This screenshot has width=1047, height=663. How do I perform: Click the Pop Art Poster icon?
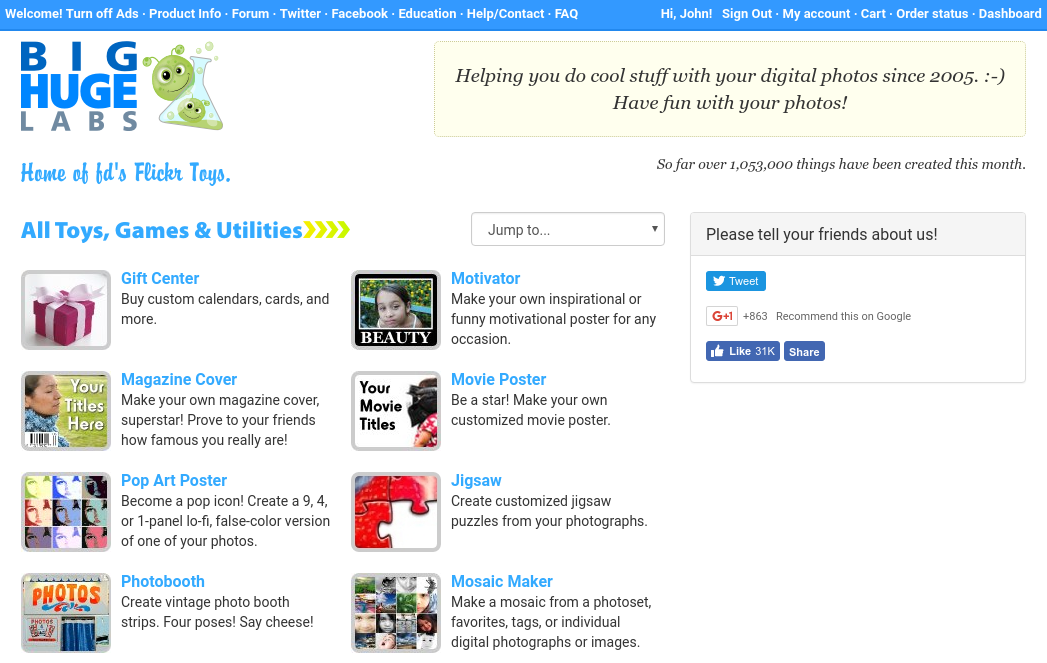tap(66, 512)
